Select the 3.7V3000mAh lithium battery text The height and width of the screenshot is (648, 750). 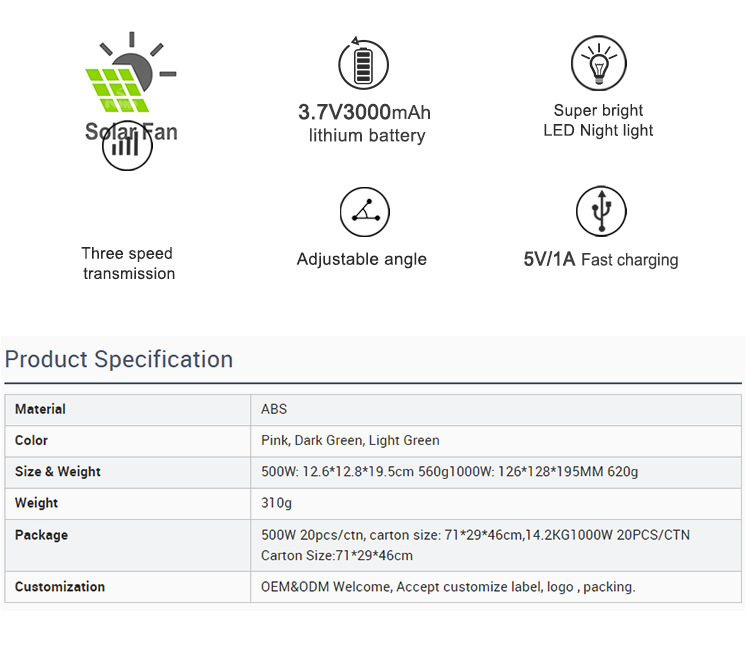point(365,124)
